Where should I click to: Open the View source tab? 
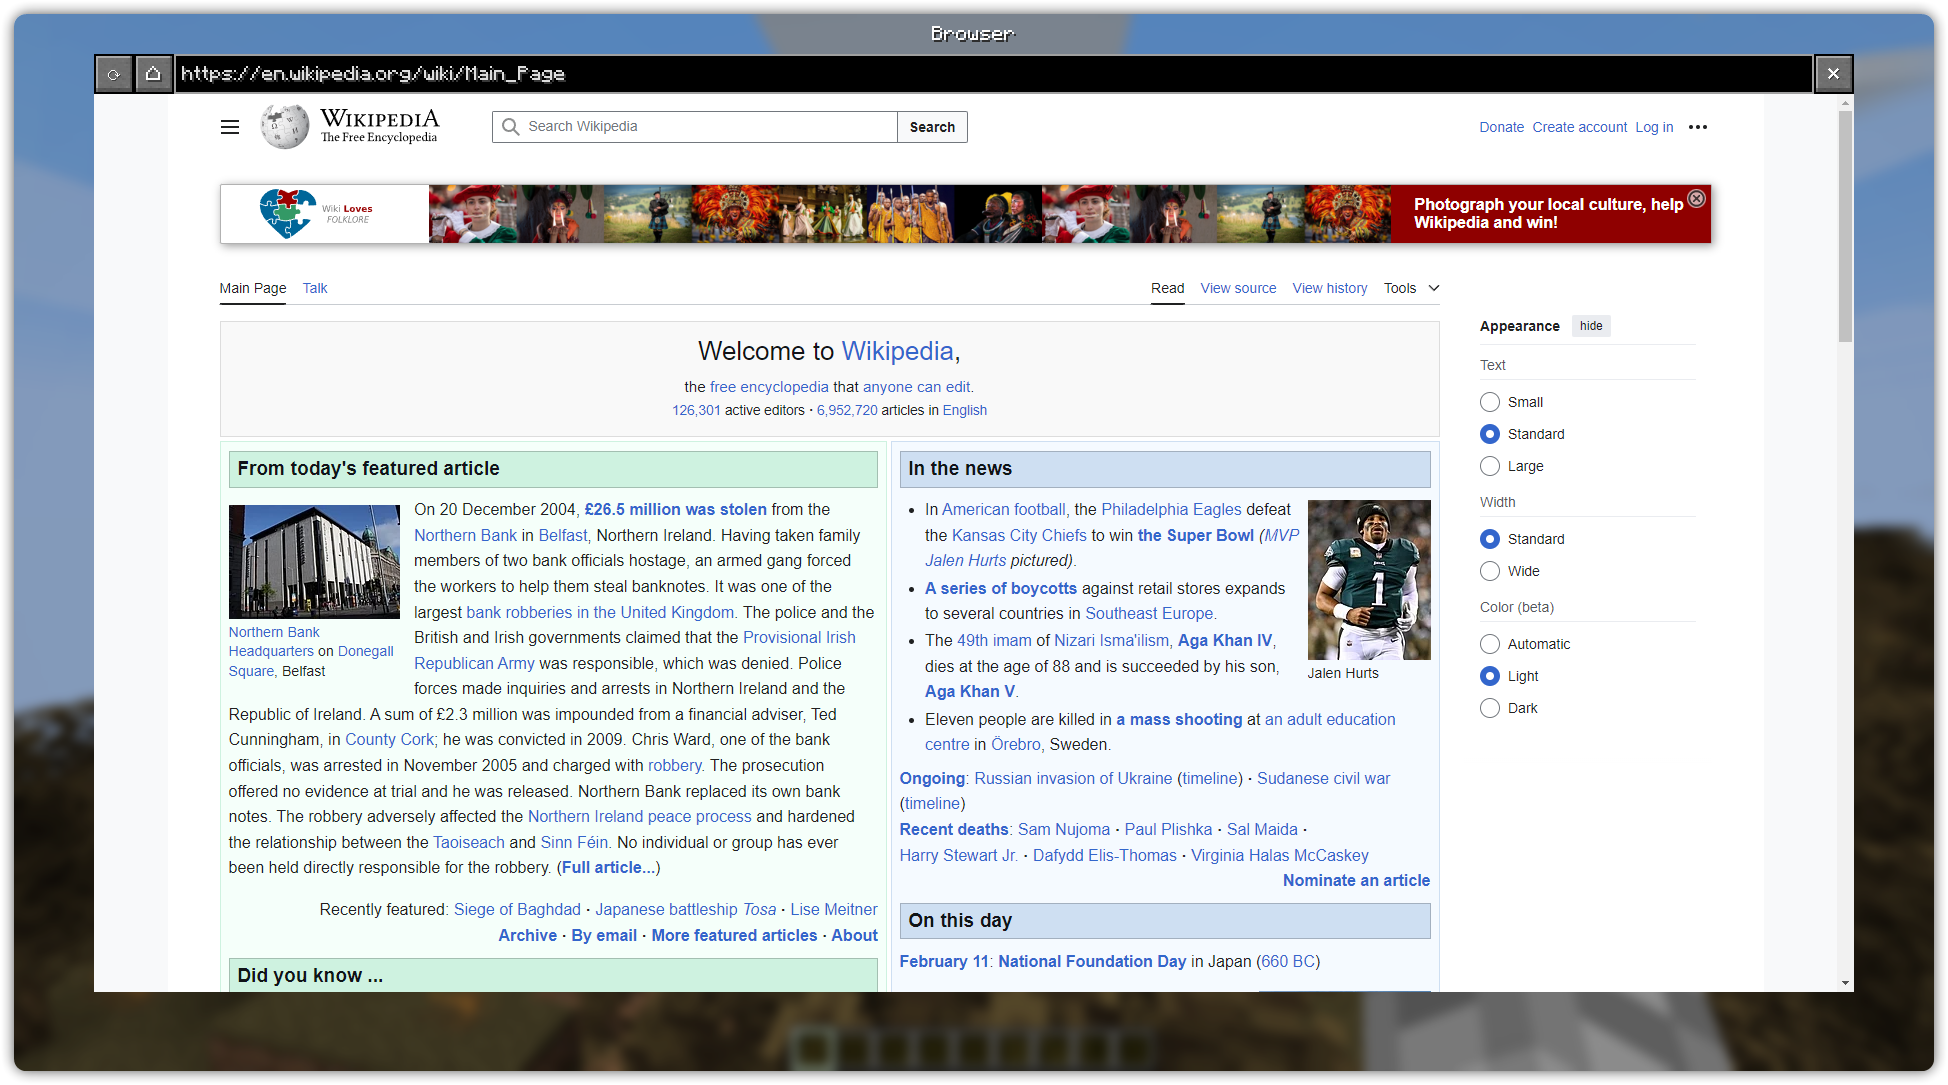pos(1238,288)
